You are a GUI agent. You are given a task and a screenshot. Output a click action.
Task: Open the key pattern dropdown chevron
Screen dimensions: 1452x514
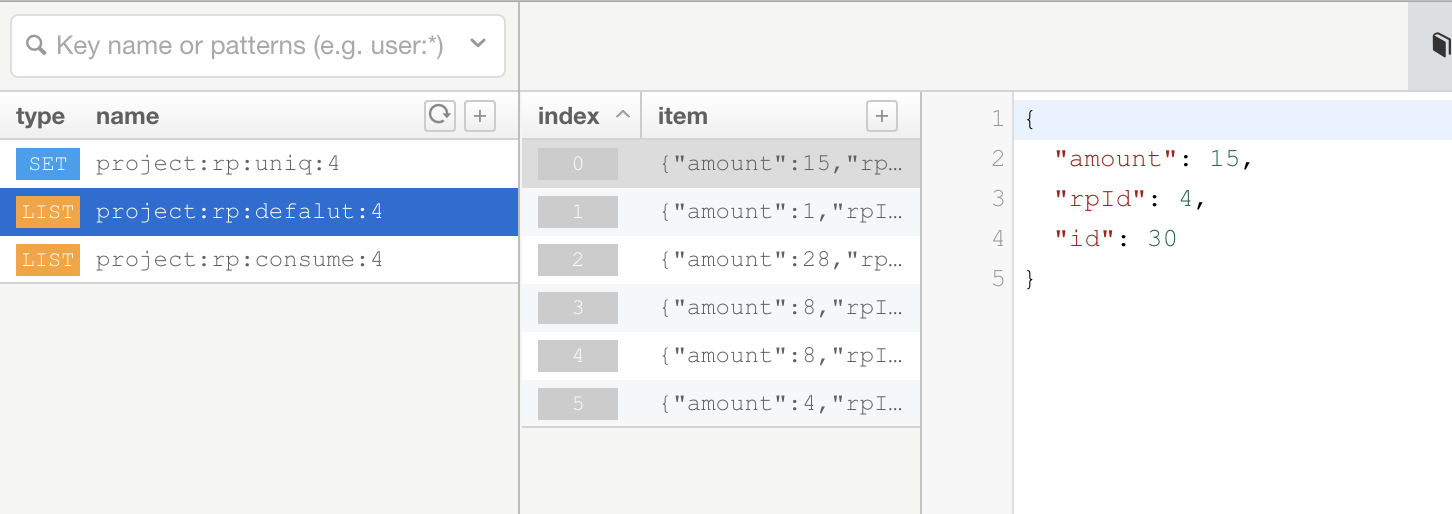pos(477,44)
